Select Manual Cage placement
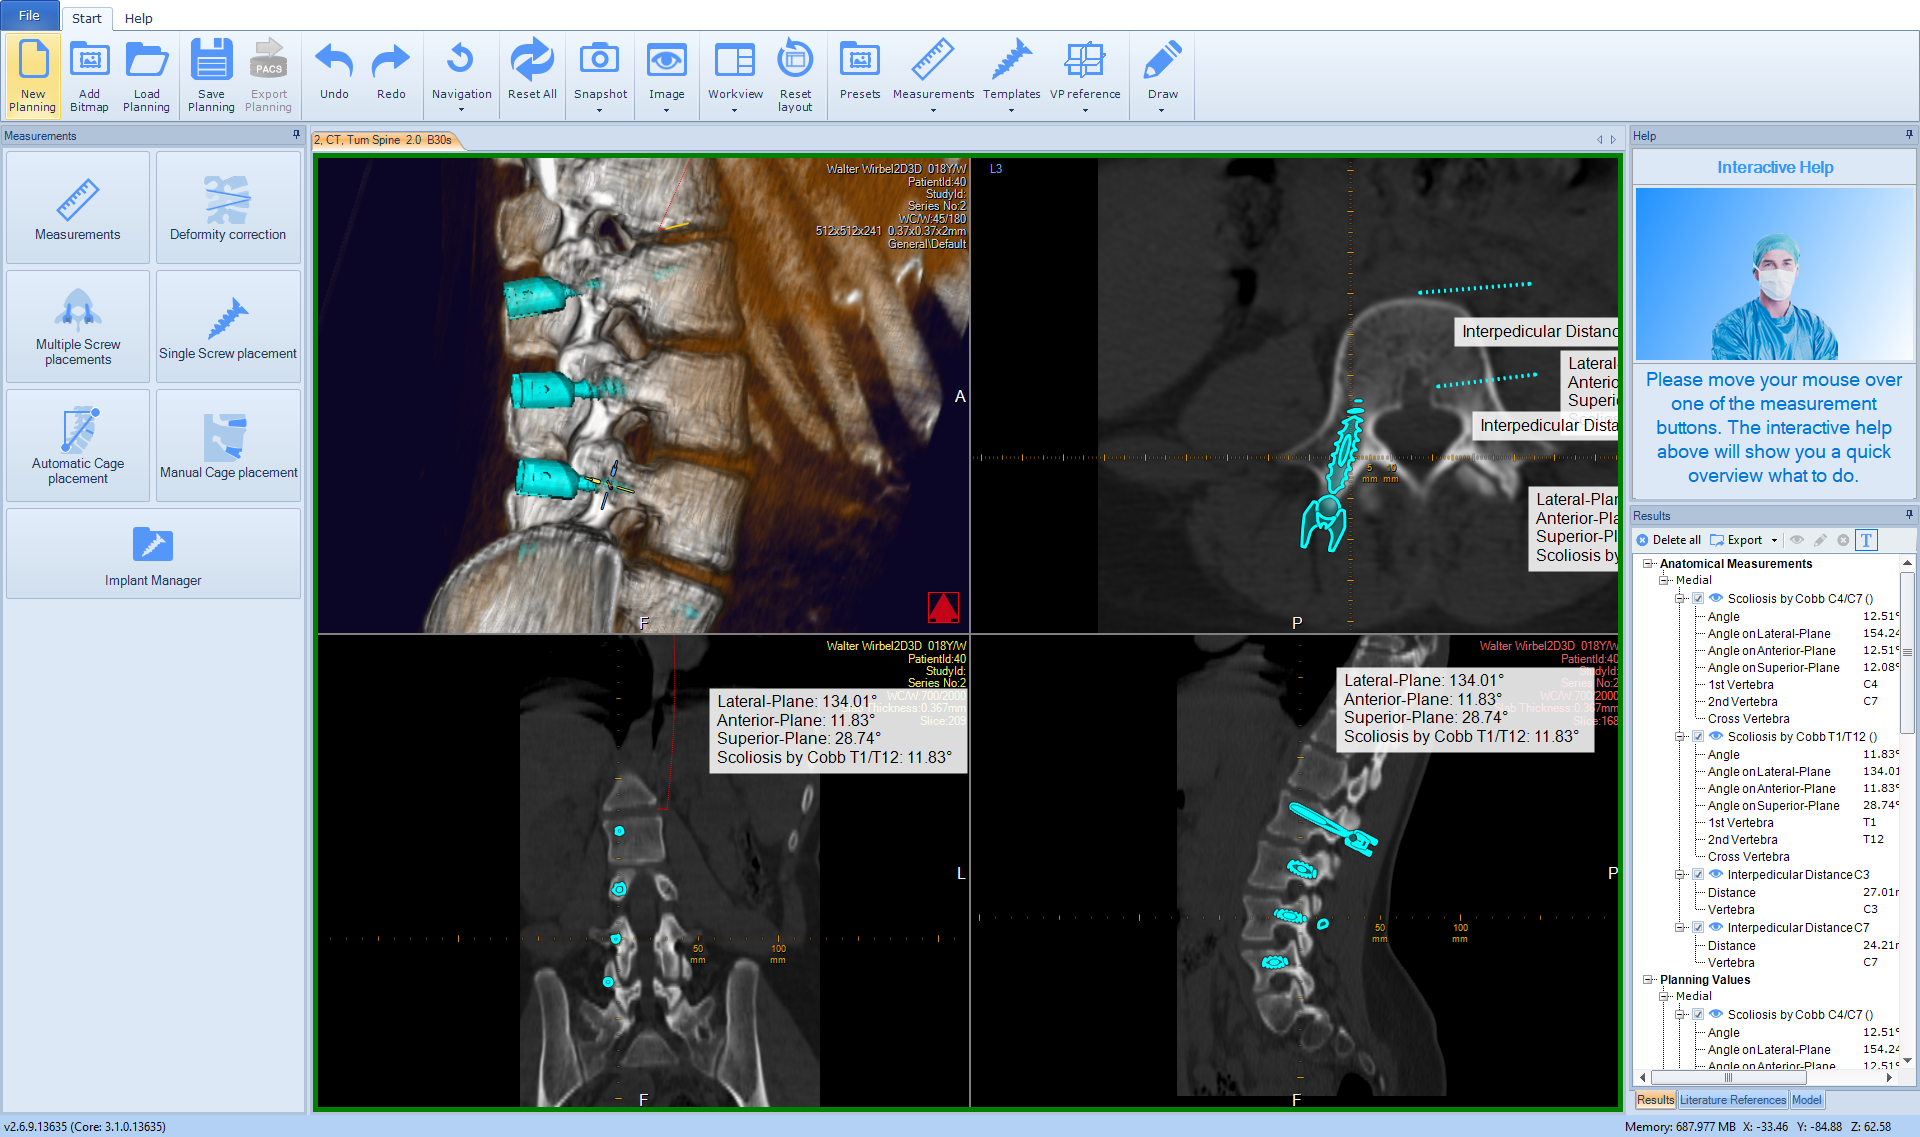Image resolution: width=1920 pixels, height=1137 pixels. click(x=228, y=445)
